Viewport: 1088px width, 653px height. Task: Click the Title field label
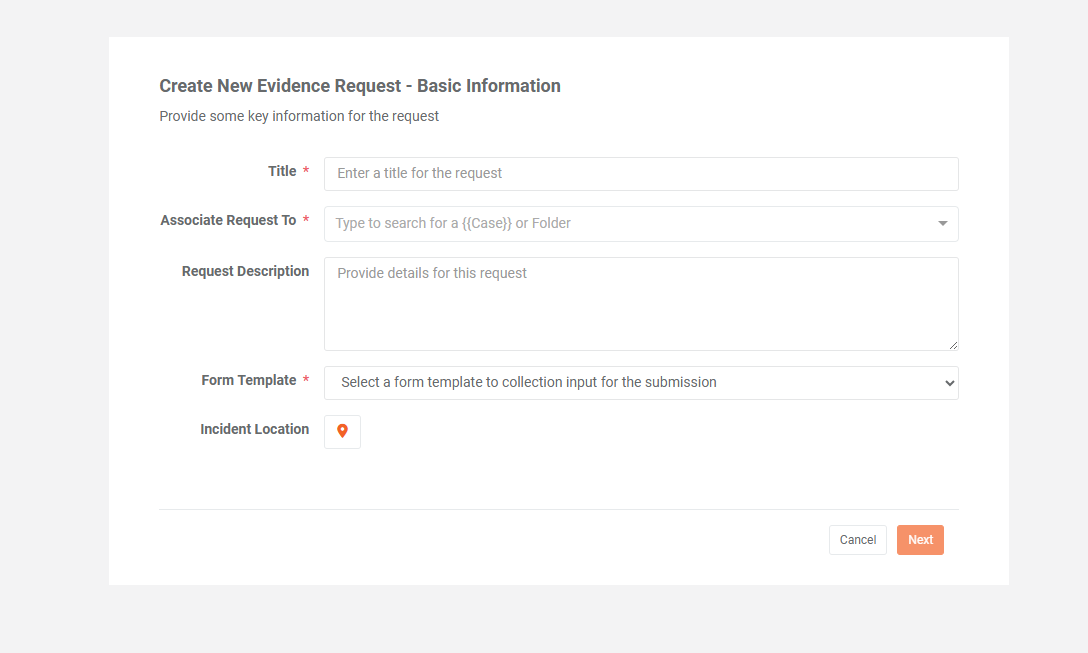[x=282, y=170]
